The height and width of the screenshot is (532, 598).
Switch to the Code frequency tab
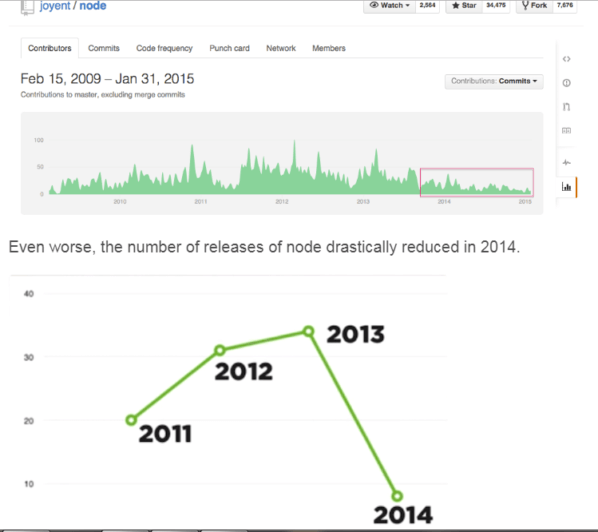(x=164, y=48)
